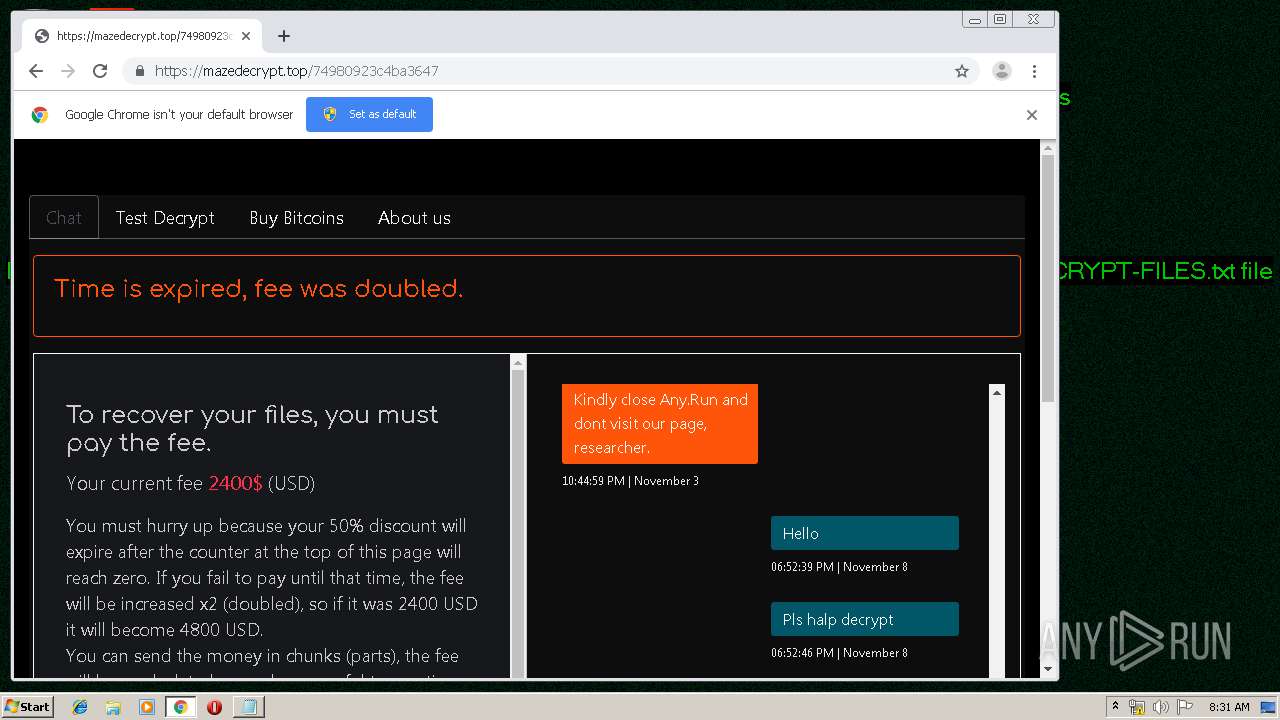Open Windows Media Player from the taskbar
1280x720 pixels.
pyautogui.click(x=147, y=707)
